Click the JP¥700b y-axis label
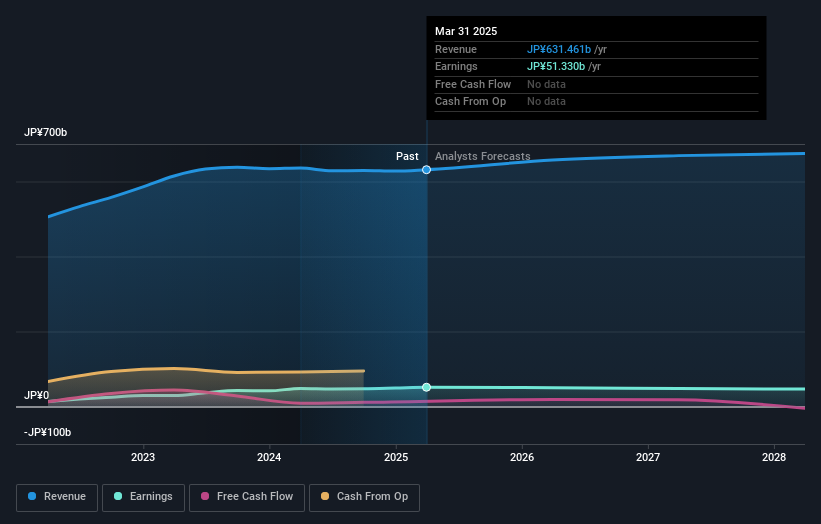This screenshot has height=524, width=821. tap(46, 132)
